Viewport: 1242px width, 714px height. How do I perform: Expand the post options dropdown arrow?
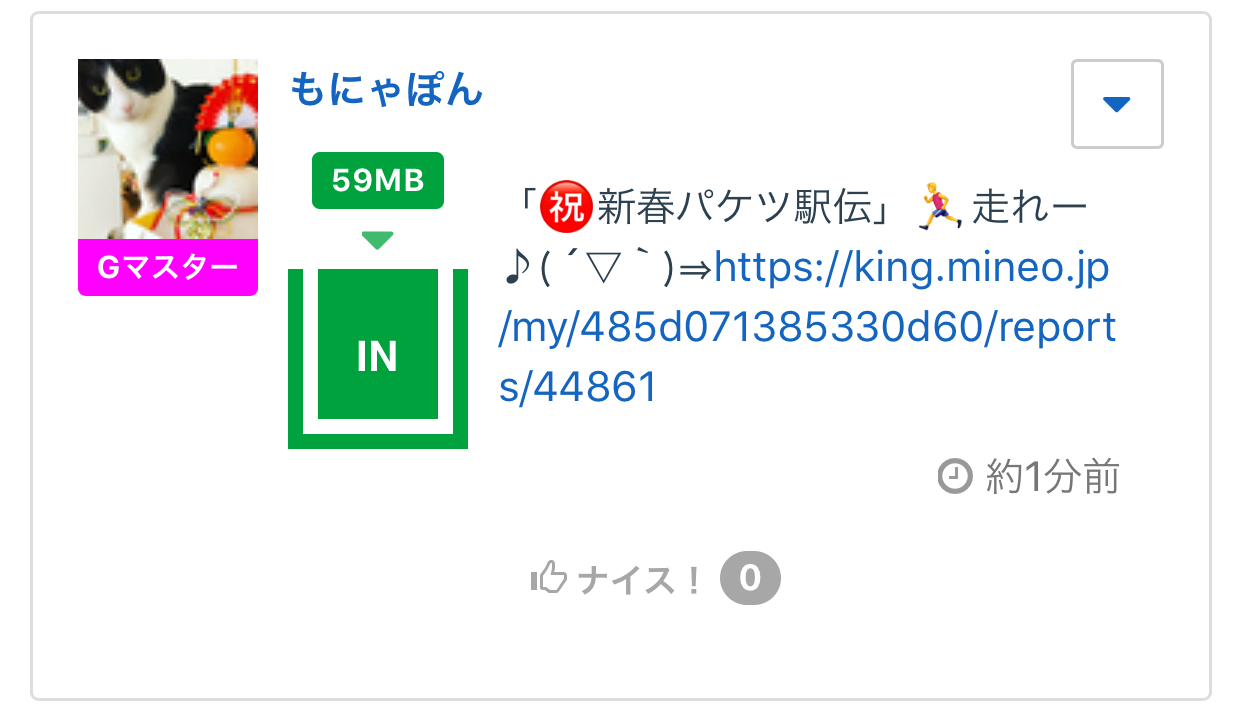(x=1116, y=104)
